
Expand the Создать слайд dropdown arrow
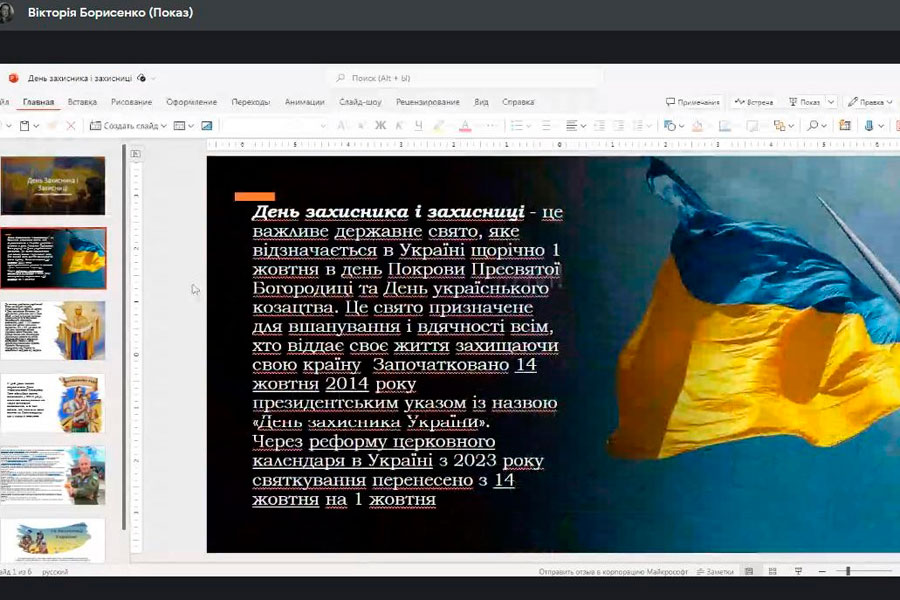[x=165, y=126]
